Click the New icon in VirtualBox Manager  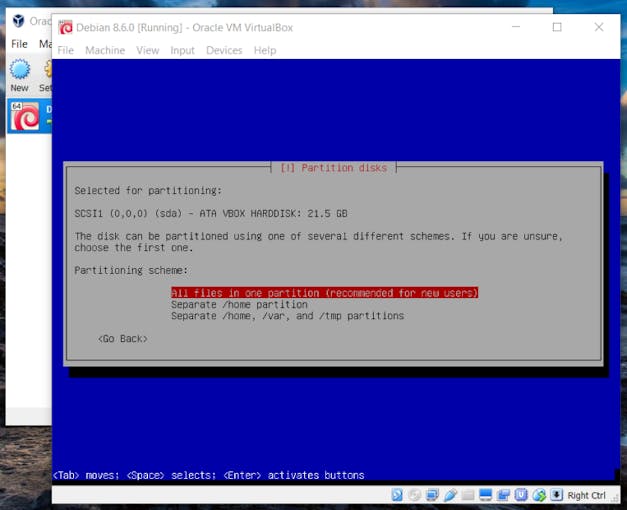click(20, 69)
